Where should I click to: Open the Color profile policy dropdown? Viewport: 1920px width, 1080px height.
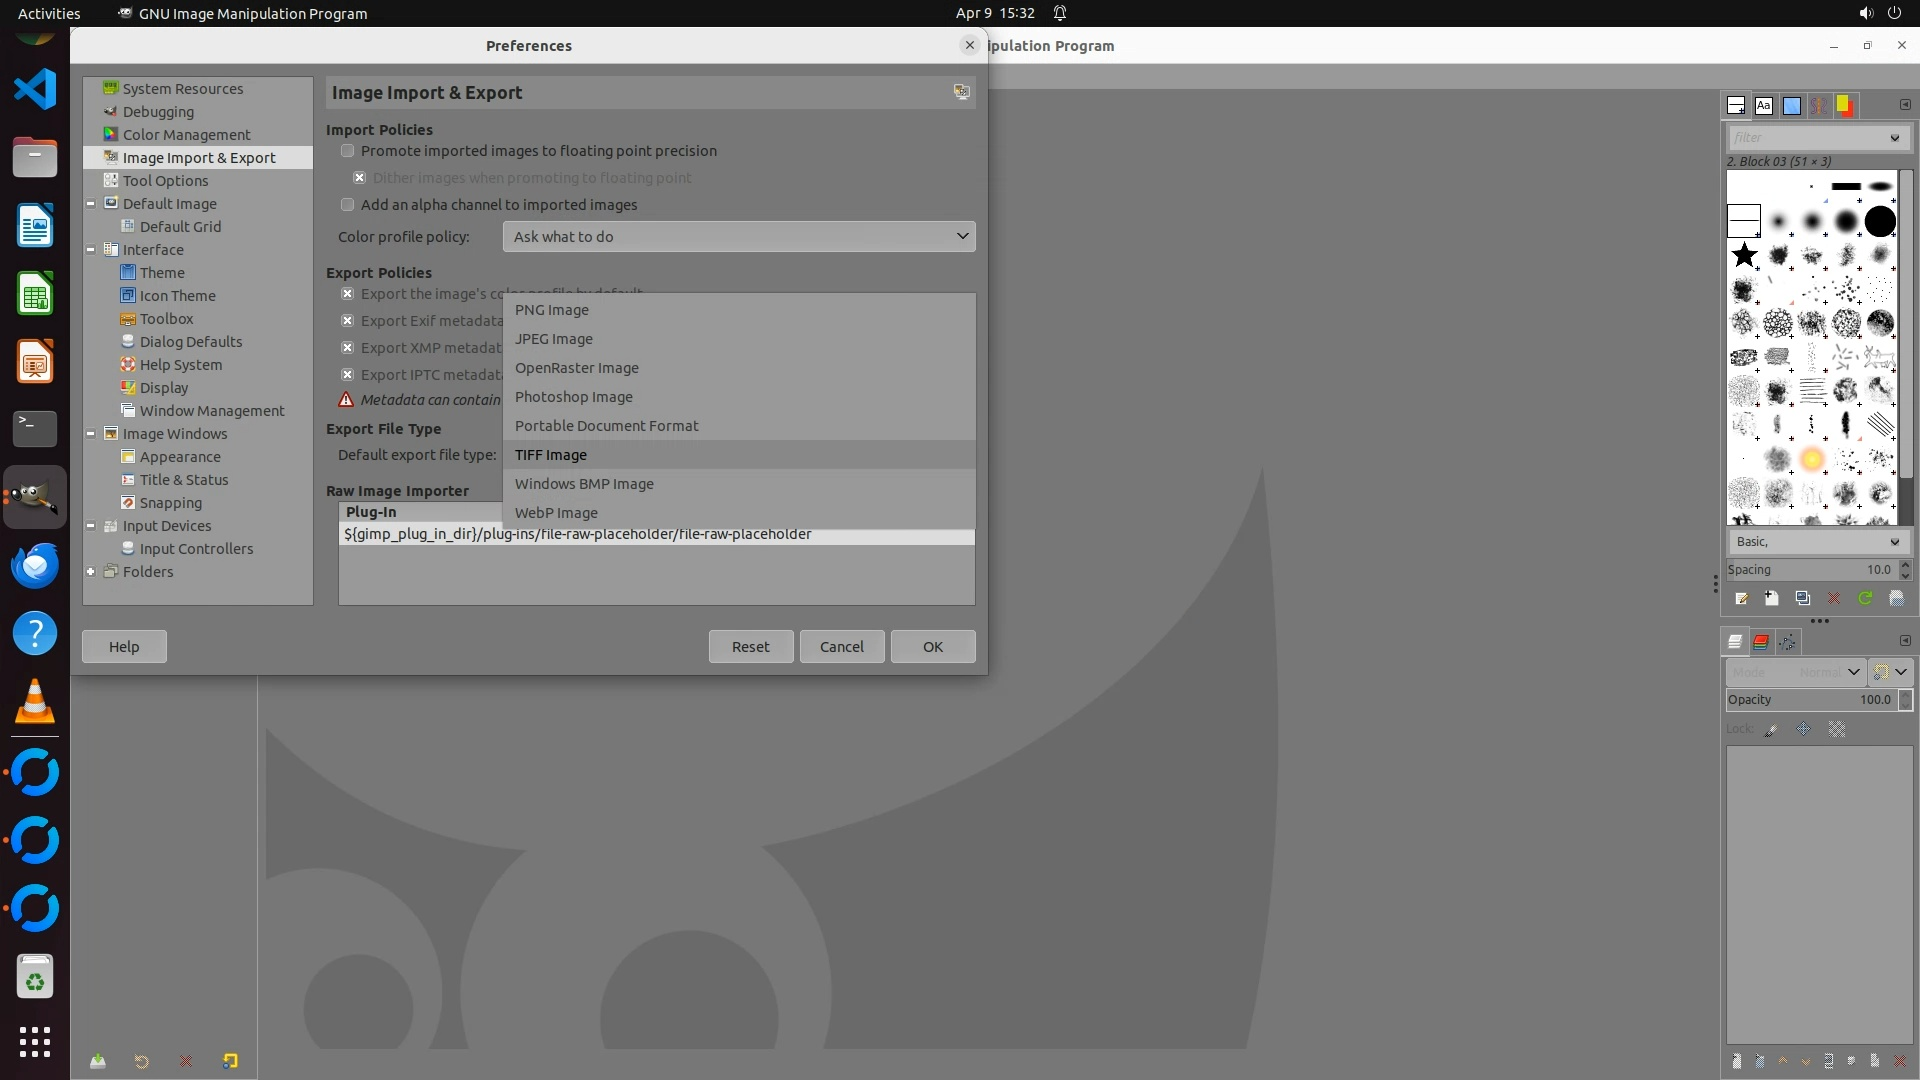(738, 237)
